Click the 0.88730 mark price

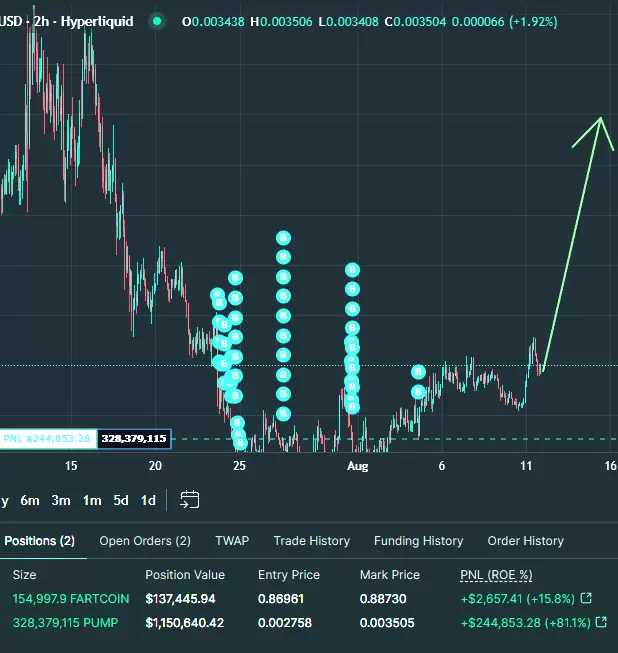pos(383,598)
